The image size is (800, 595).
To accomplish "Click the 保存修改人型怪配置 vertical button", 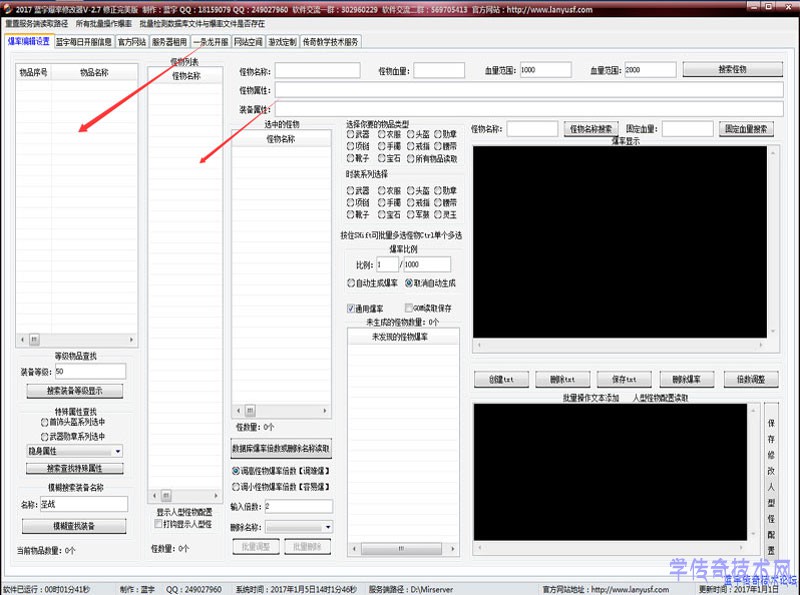I will (770, 480).
